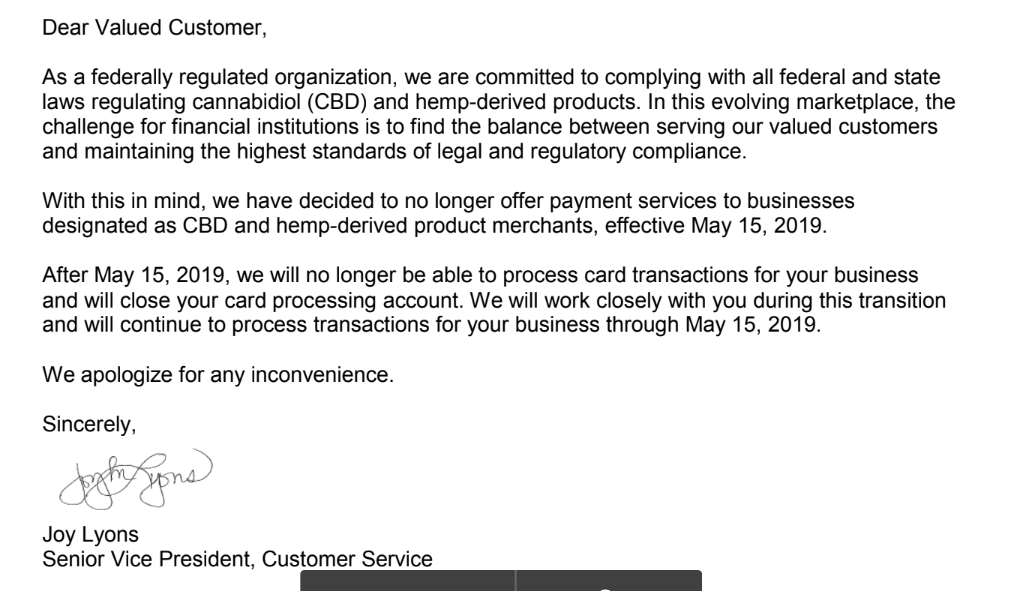1017x591 pixels.
Task: Click the phrase 'through May 15, 2019.'
Action: pyautogui.click(x=713, y=324)
